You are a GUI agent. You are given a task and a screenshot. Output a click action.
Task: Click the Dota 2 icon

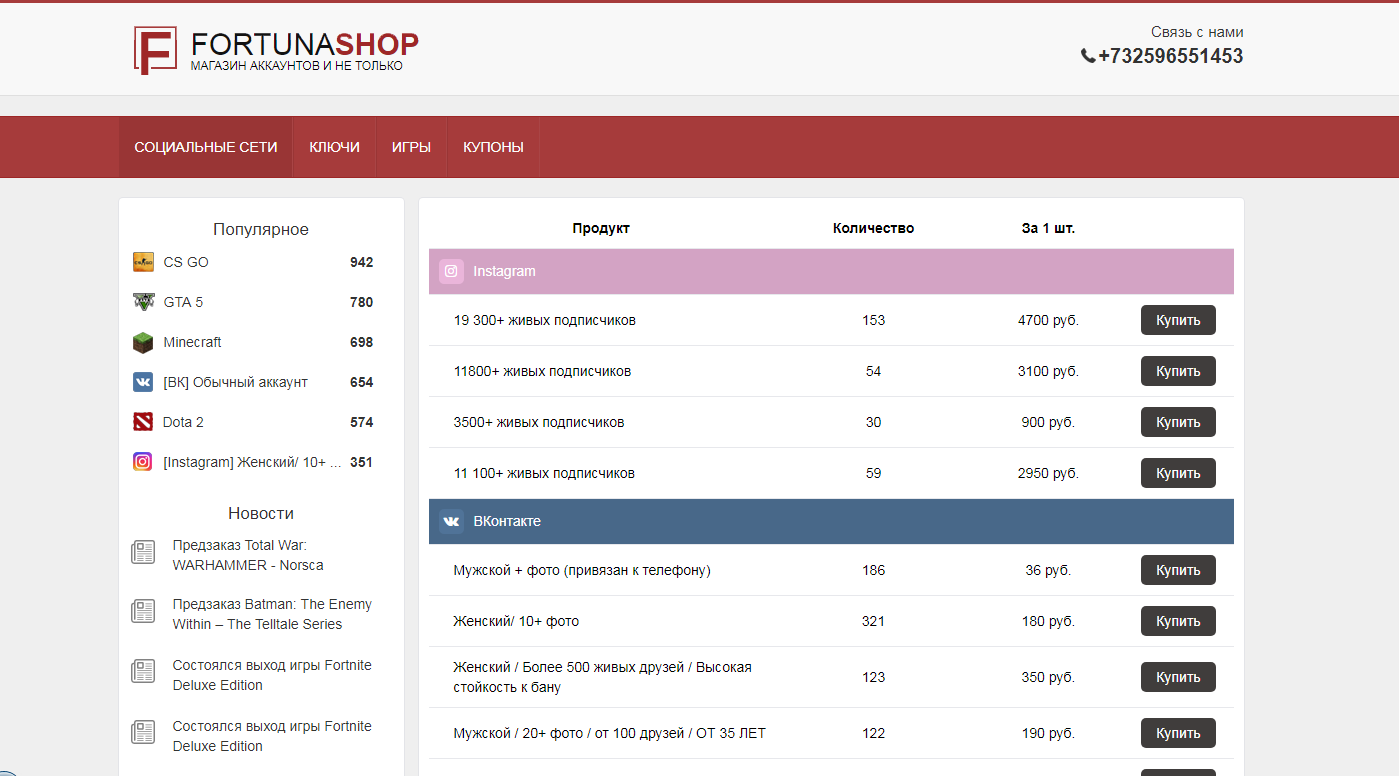coord(143,422)
